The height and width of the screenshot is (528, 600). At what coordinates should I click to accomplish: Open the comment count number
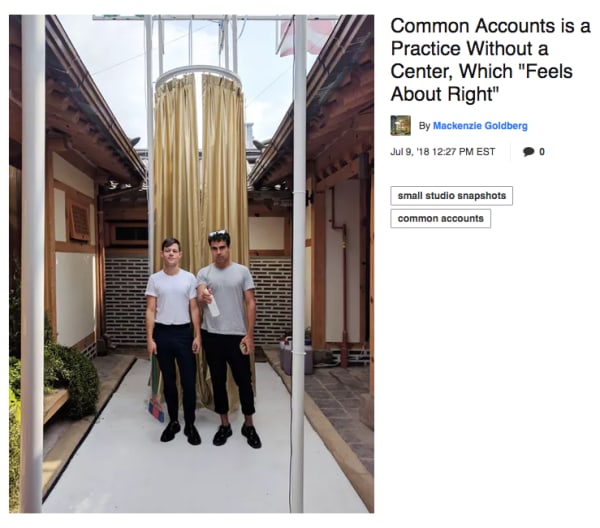(542, 152)
